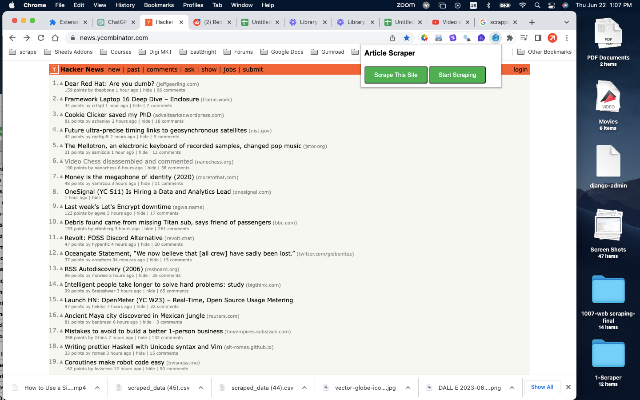Upvote Ancient Maya city story
This screenshot has width=640, height=400.
pos(62,316)
